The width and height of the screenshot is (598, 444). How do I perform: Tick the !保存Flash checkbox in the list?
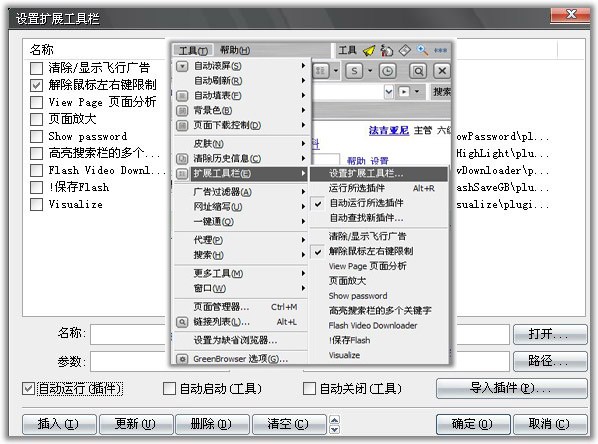coord(36,187)
